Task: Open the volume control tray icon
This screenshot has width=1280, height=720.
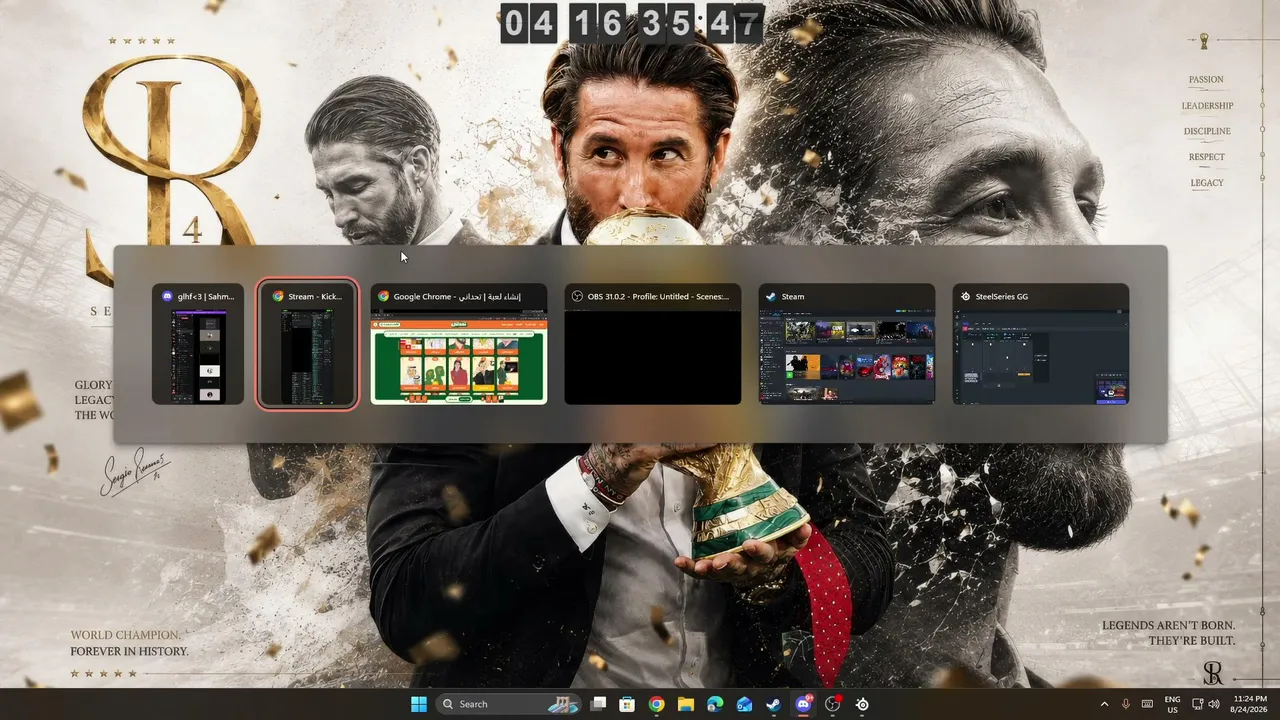Action: 1214,704
